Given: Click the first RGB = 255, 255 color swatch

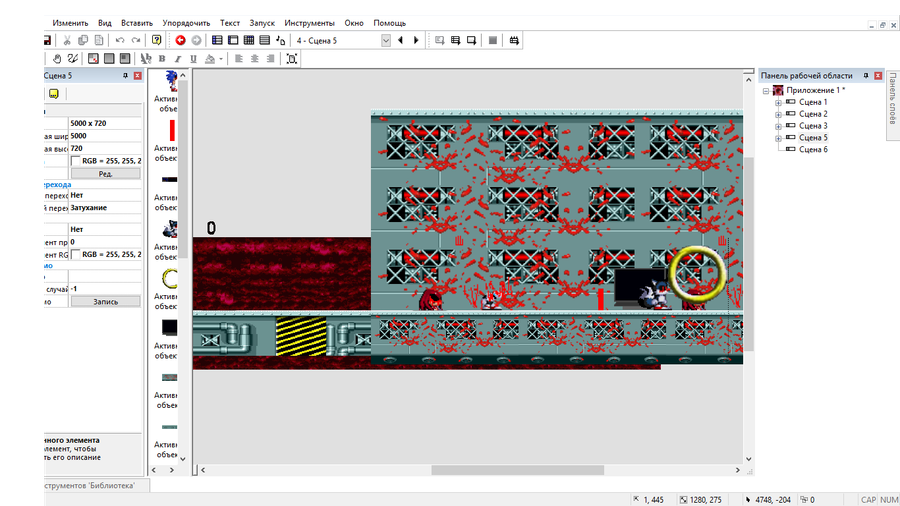Looking at the screenshot, I should [75, 161].
